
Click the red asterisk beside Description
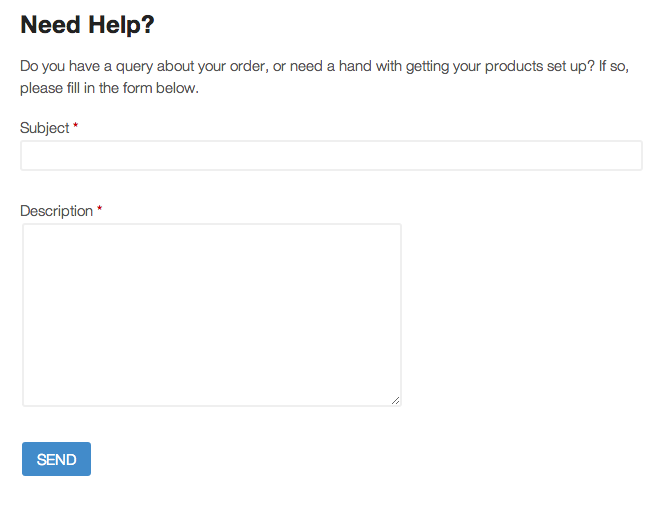[99, 210]
